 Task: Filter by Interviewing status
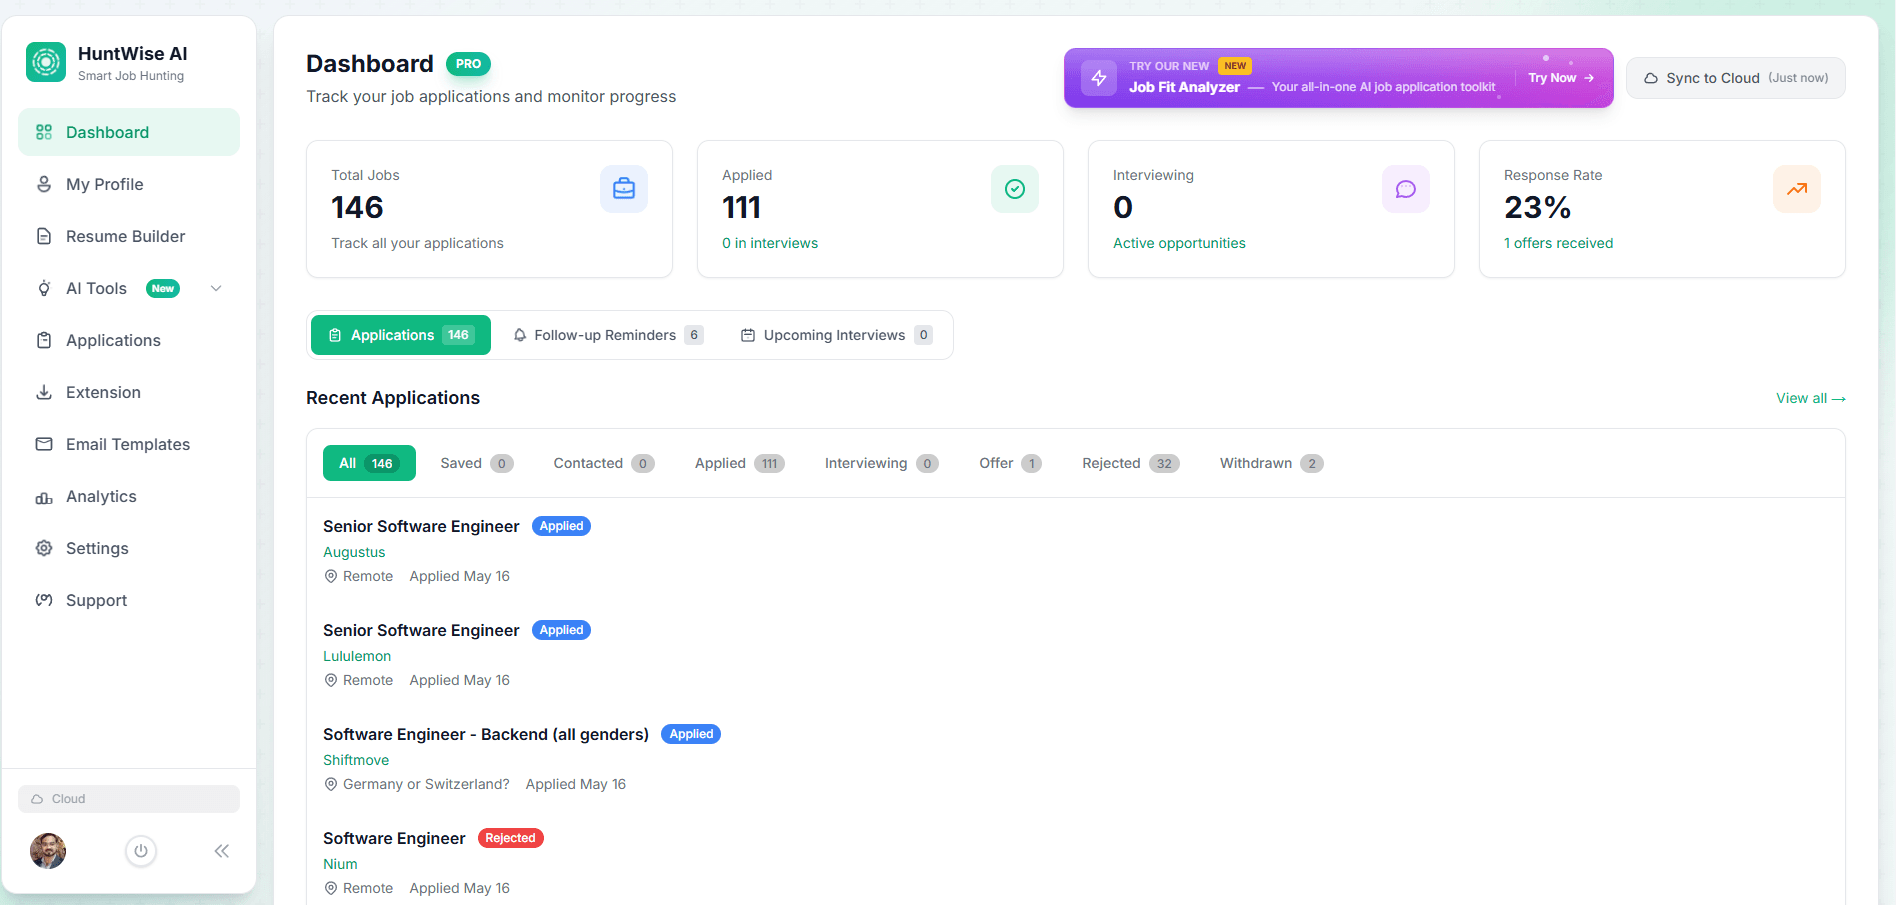coord(882,463)
